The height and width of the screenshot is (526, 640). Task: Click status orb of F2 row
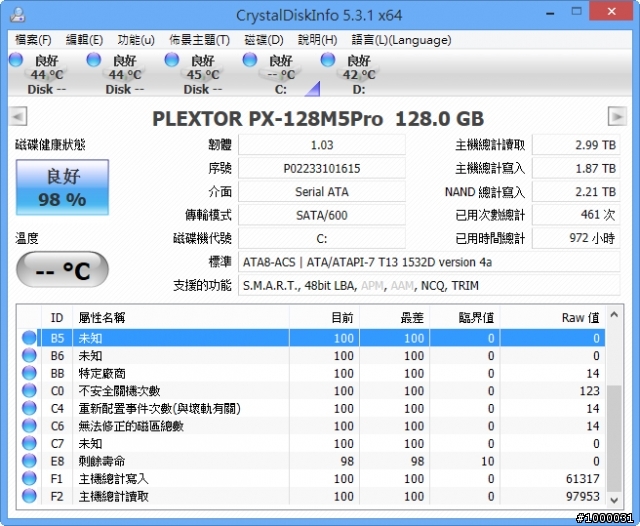tap(29, 496)
